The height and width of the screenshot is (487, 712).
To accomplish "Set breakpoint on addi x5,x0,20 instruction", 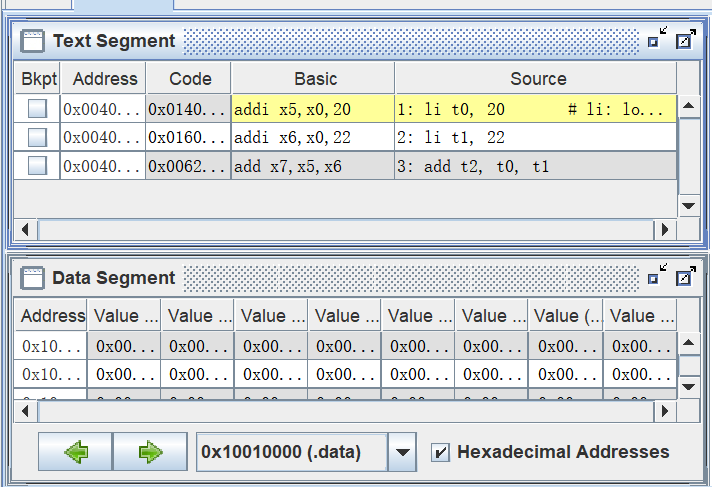I will point(37,109).
